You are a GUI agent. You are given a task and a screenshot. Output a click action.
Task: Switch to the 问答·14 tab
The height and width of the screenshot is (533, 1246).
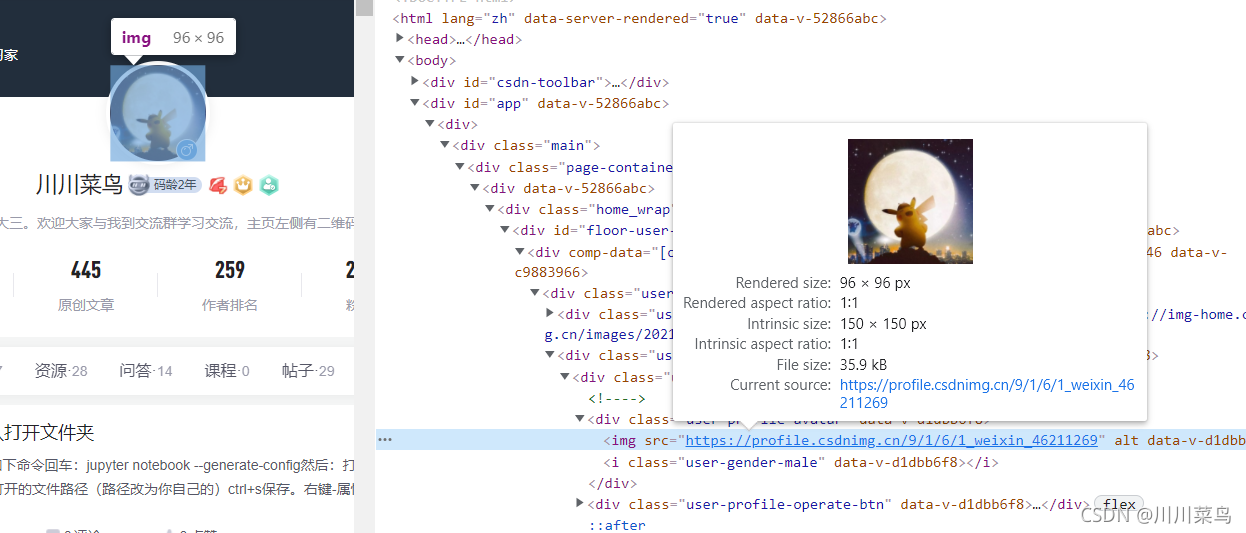point(146,371)
